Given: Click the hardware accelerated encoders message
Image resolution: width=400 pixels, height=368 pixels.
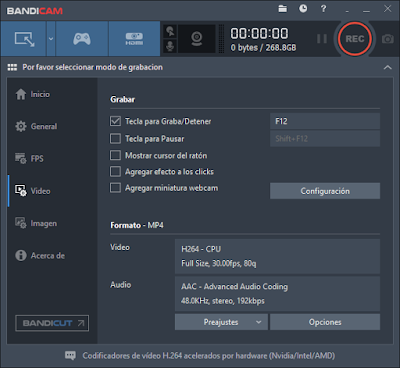Looking at the screenshot, I should pos(209,356).
